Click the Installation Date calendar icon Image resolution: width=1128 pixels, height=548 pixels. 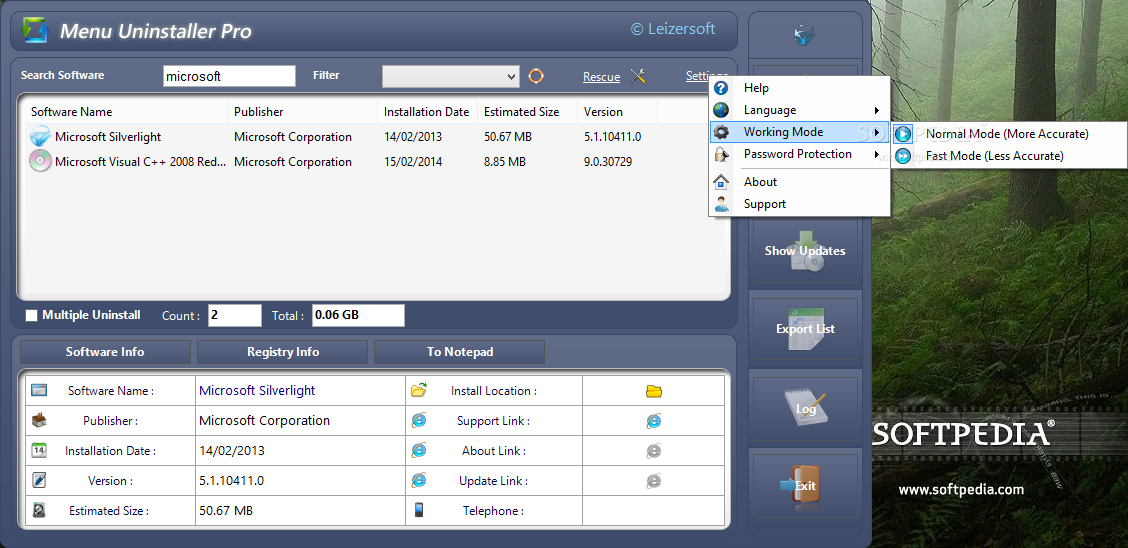[39, 450]
